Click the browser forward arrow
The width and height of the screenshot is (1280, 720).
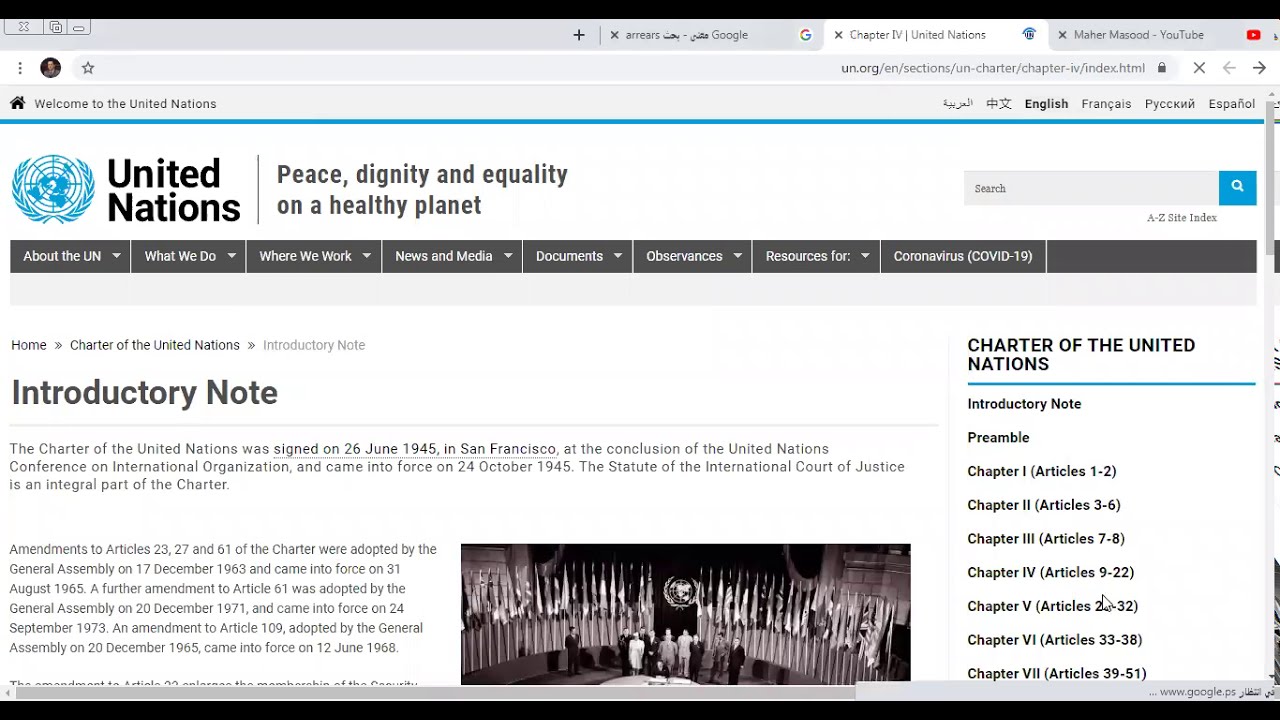point(1259,68)
